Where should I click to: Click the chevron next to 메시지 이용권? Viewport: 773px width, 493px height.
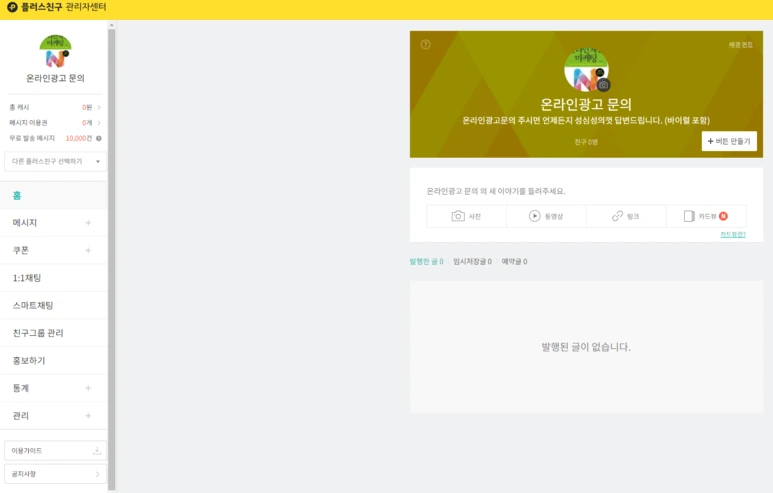tap(99, 123)
